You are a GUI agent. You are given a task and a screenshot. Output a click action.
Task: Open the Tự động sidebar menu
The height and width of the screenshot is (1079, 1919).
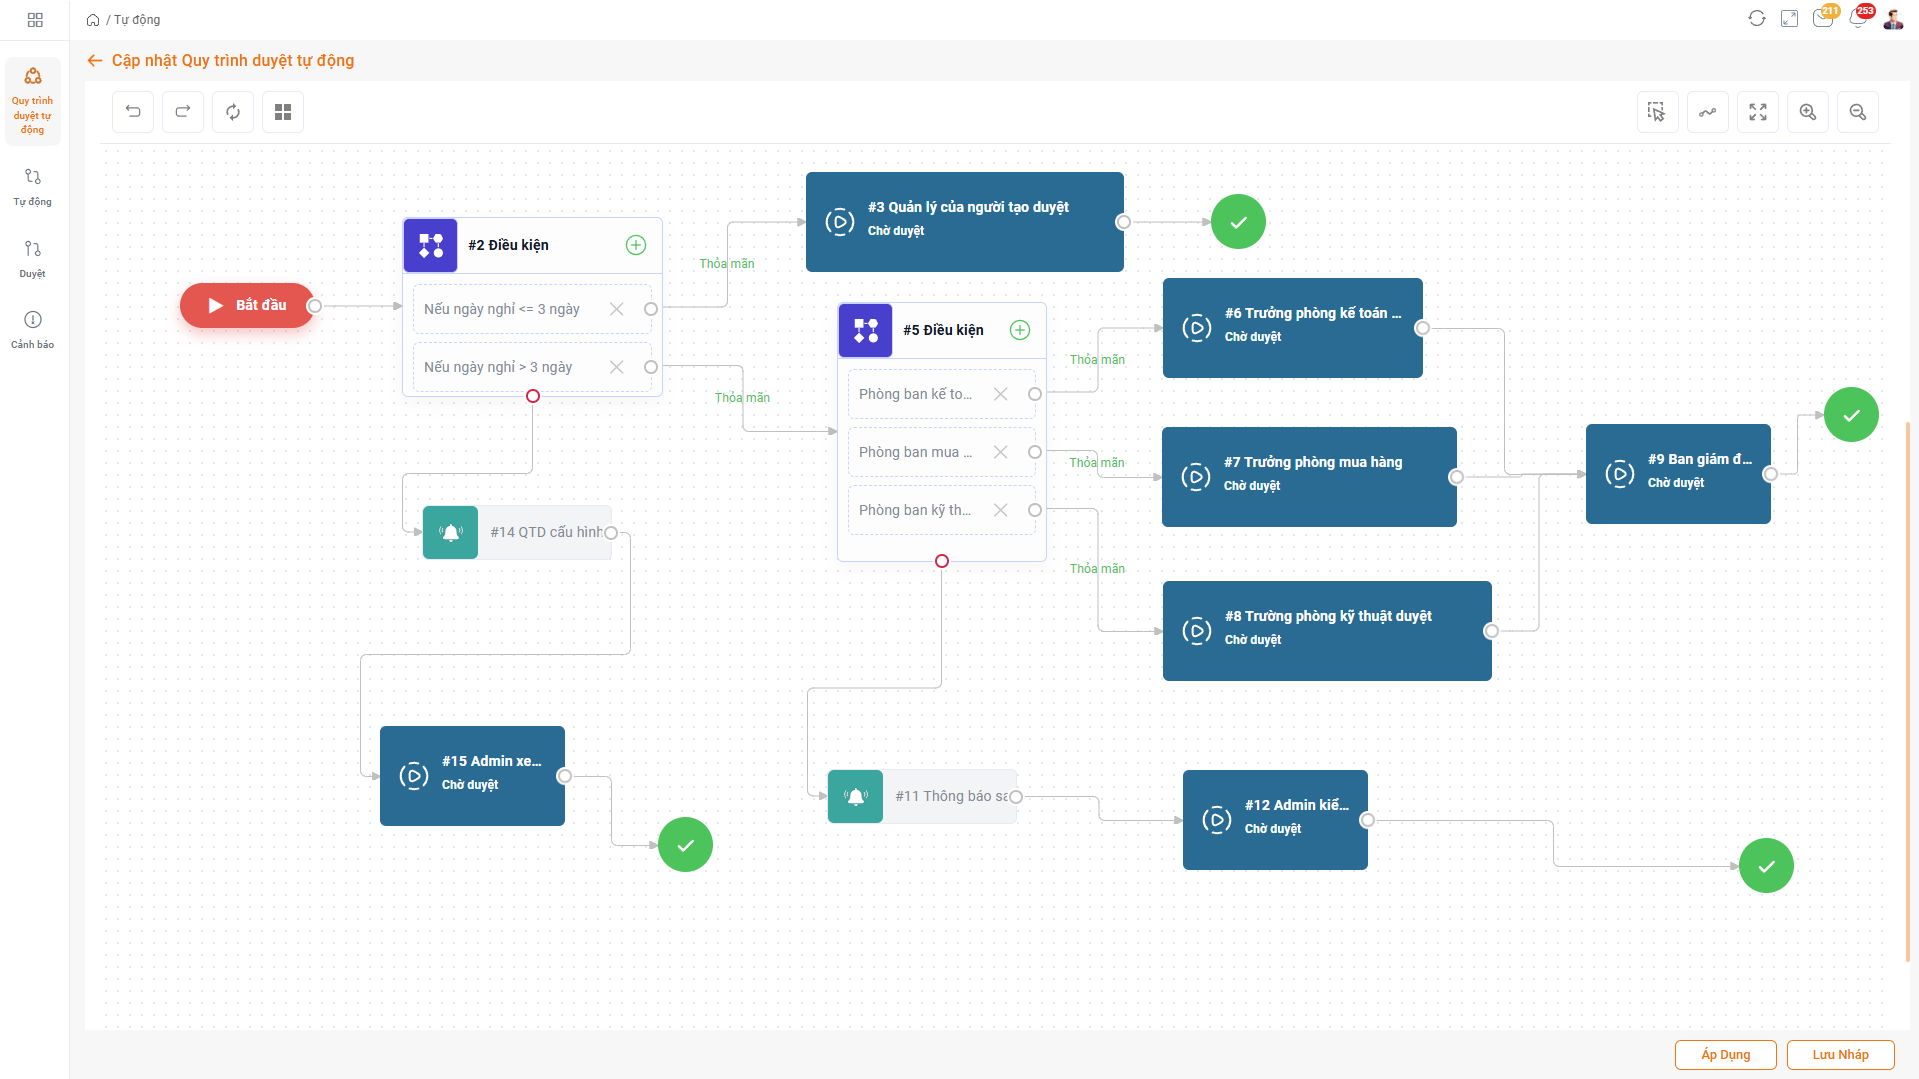[32, 186]
